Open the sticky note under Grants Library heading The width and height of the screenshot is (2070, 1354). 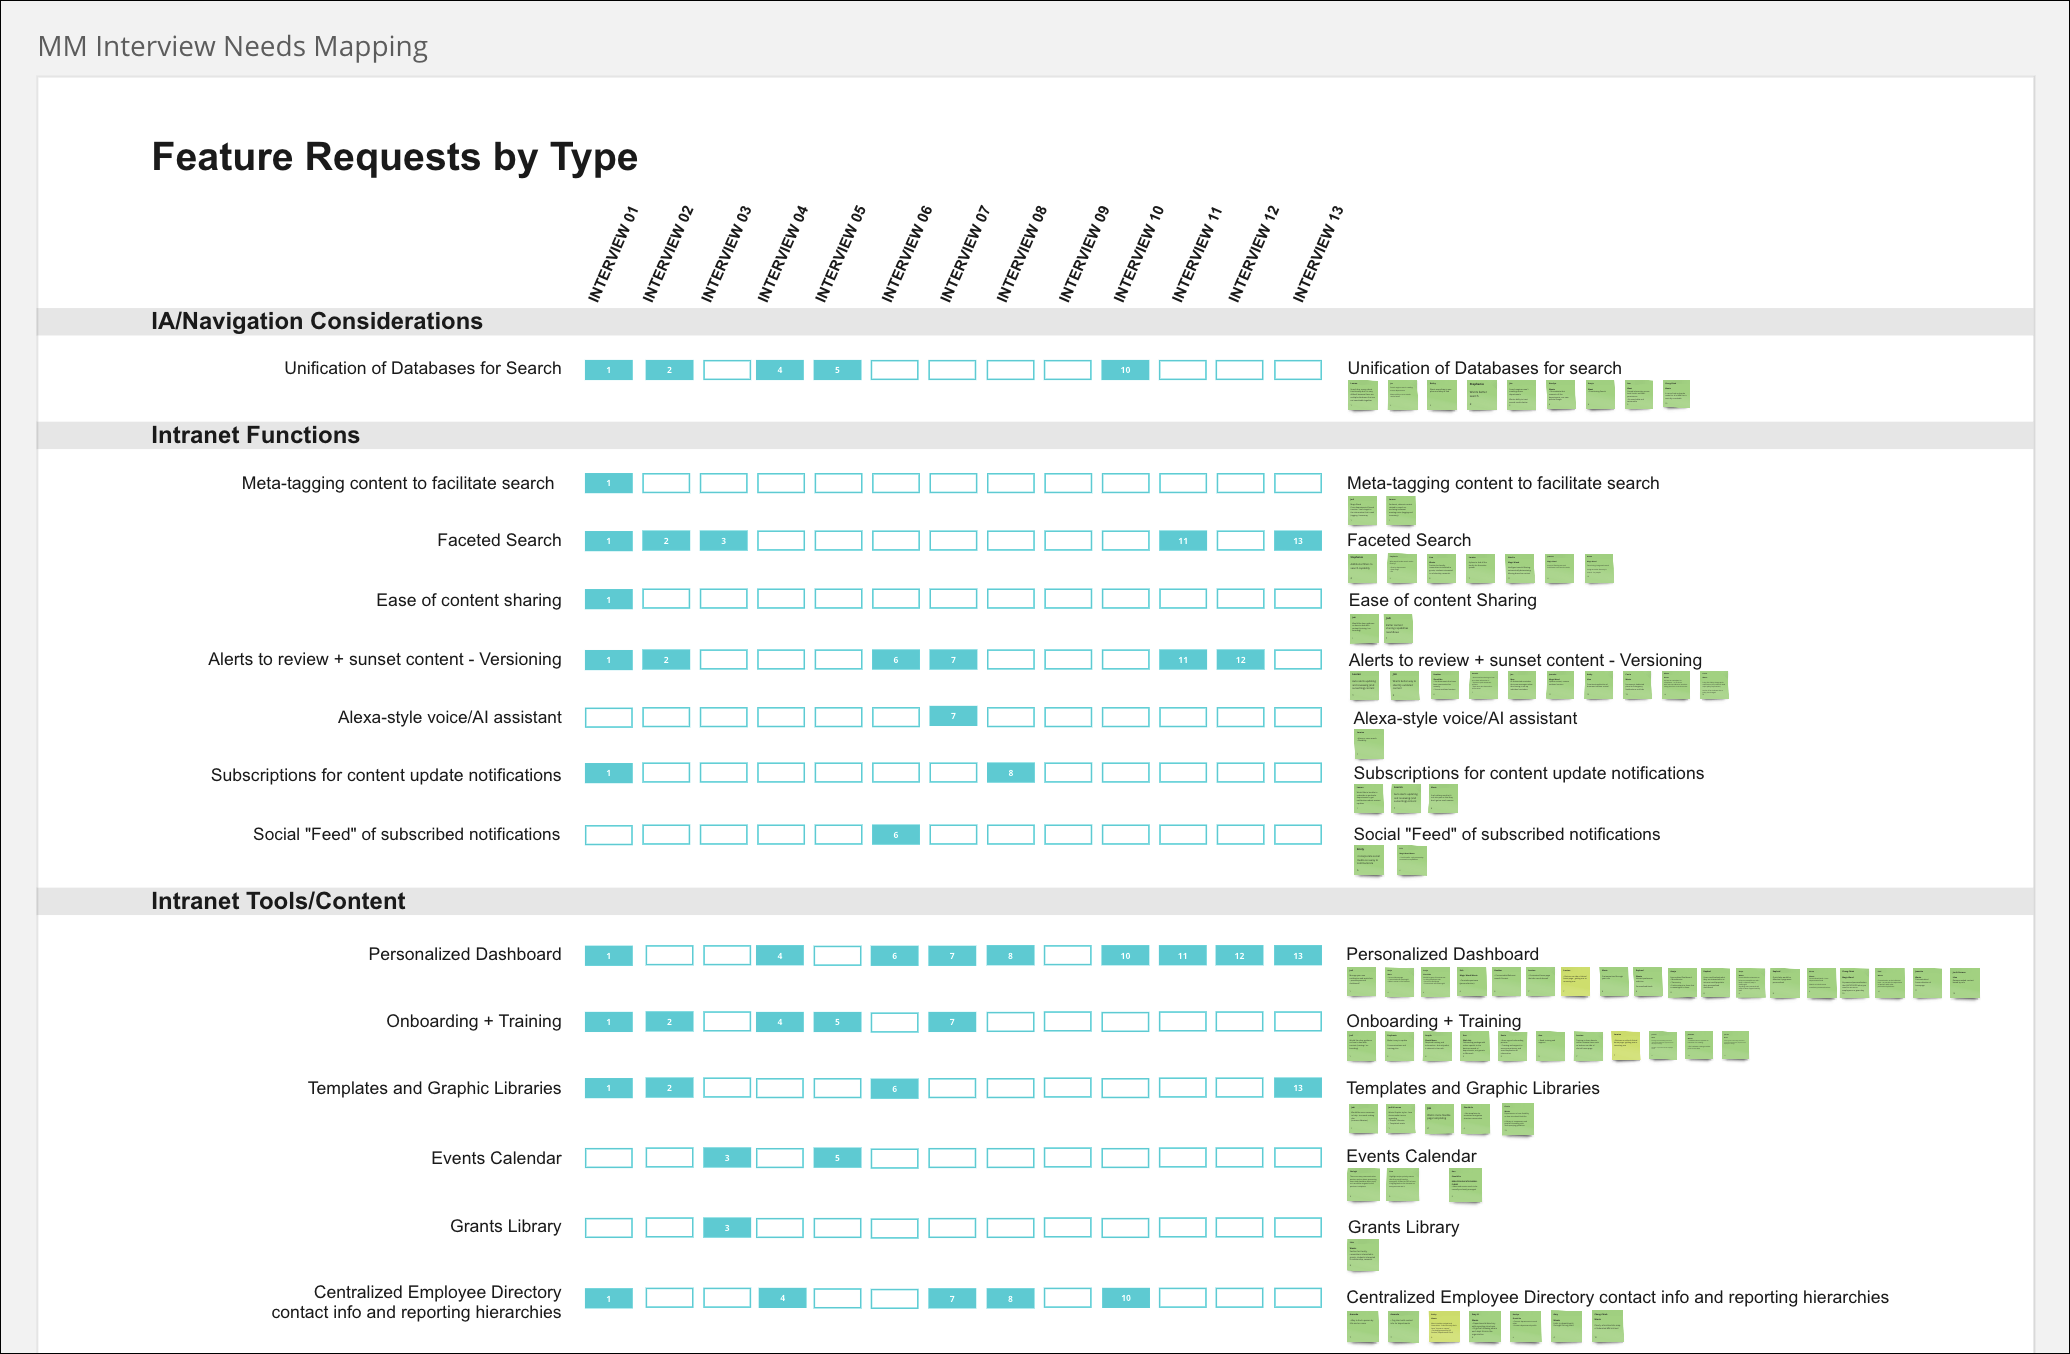[1362, 1255]
